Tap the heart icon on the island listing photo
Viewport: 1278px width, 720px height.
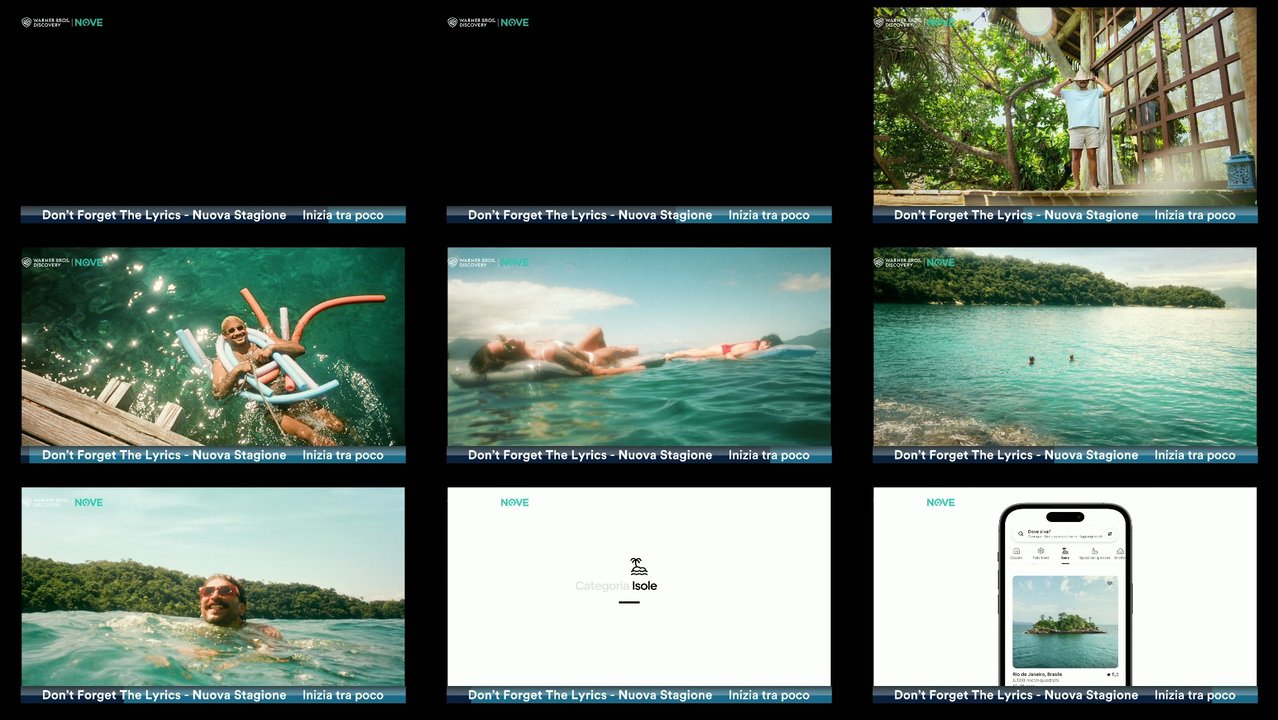pyautogui.click(x=1108, y=583)
